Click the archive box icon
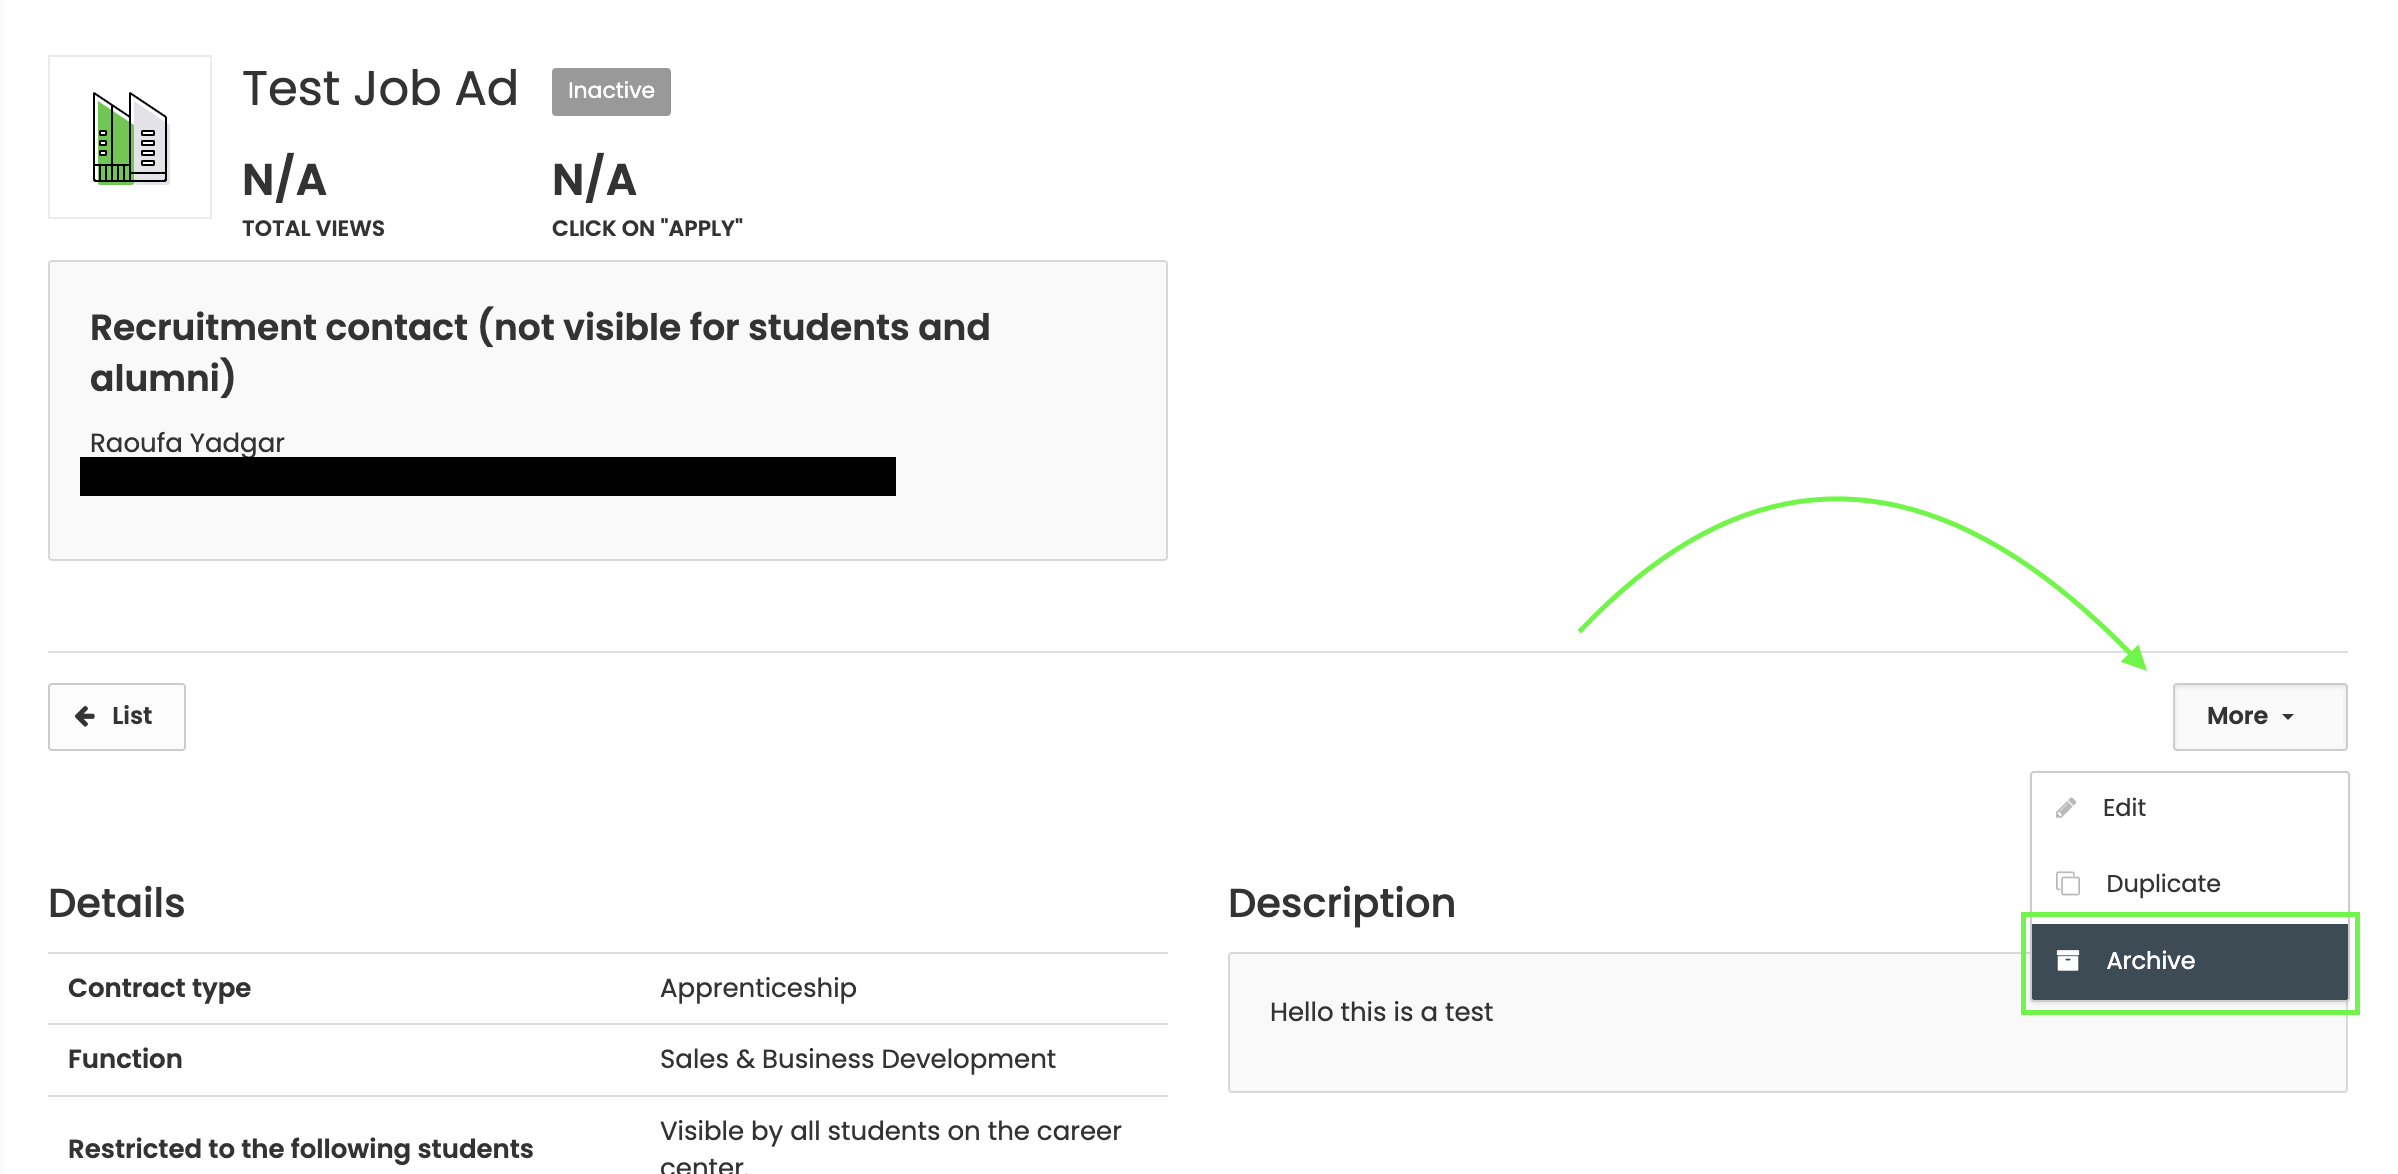 pos(2067,961)
